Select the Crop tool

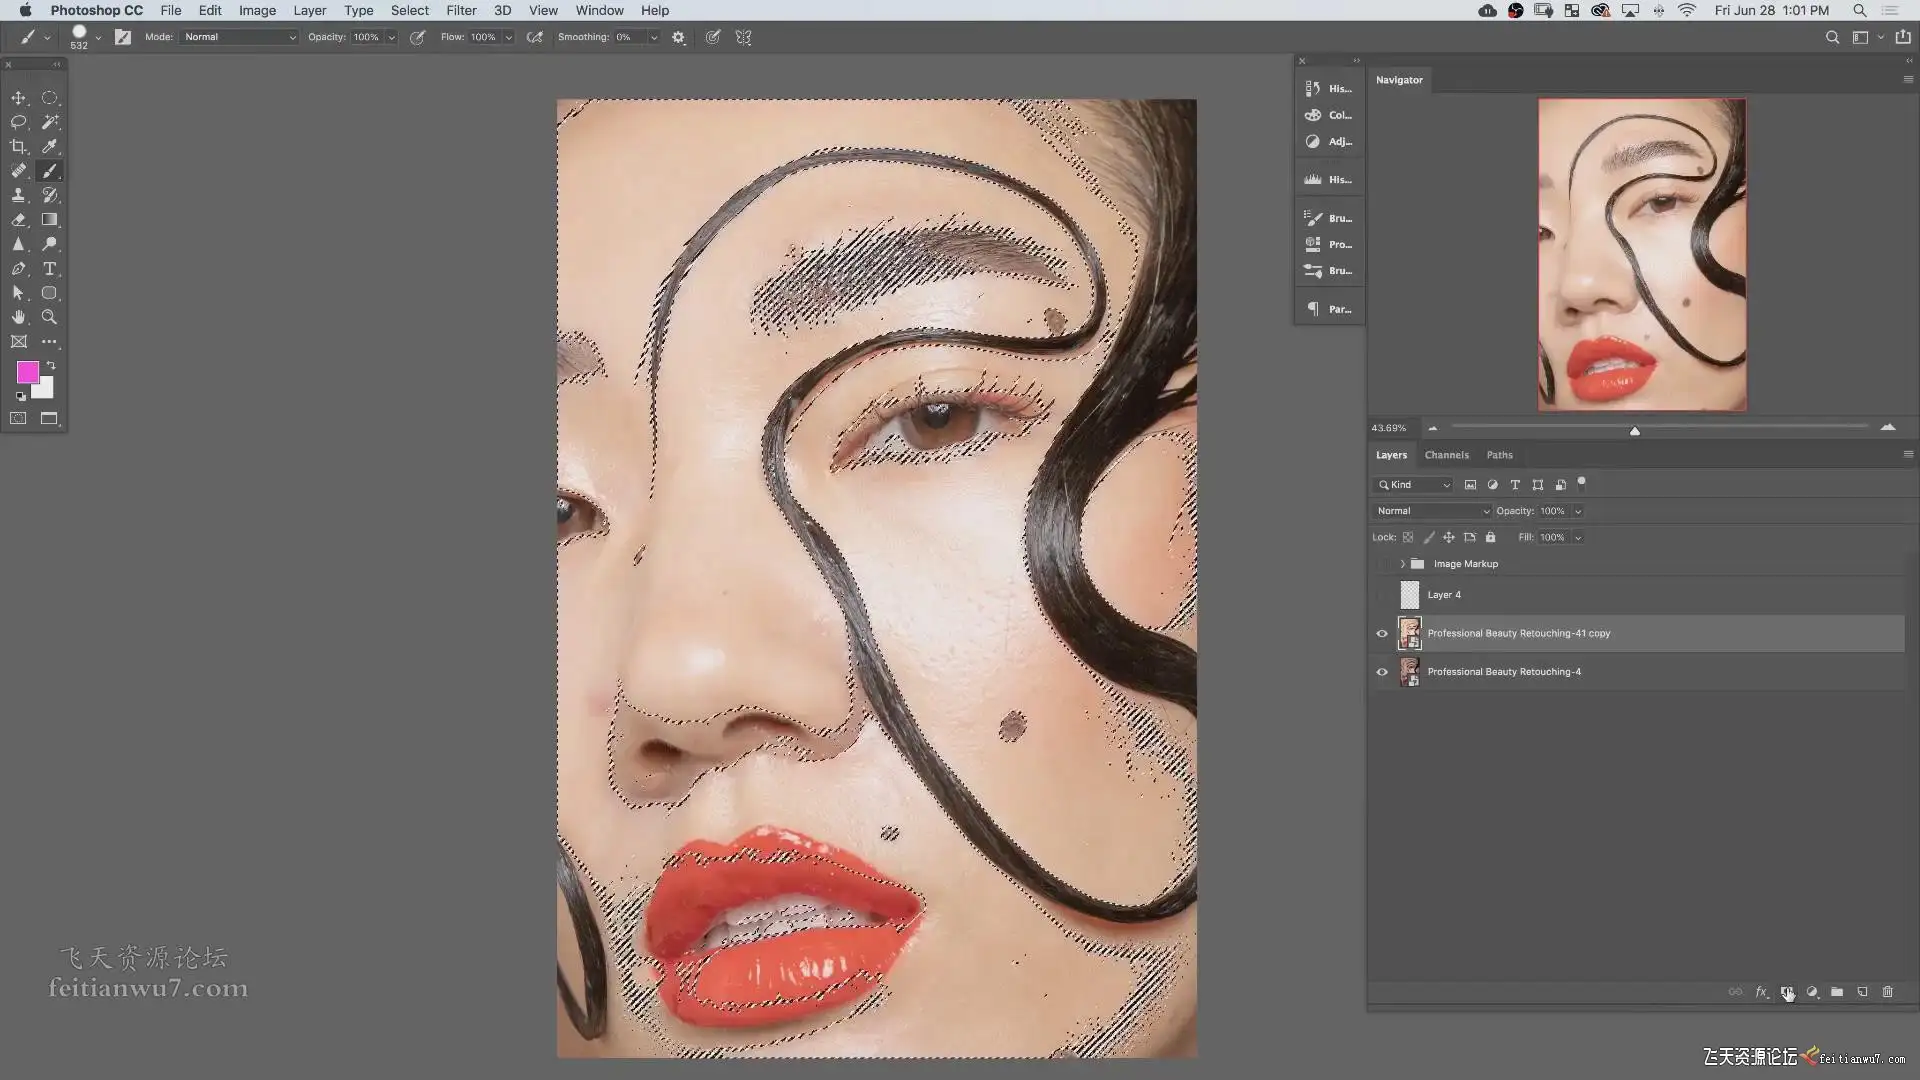pyautogui.click(x=18, y=146)
